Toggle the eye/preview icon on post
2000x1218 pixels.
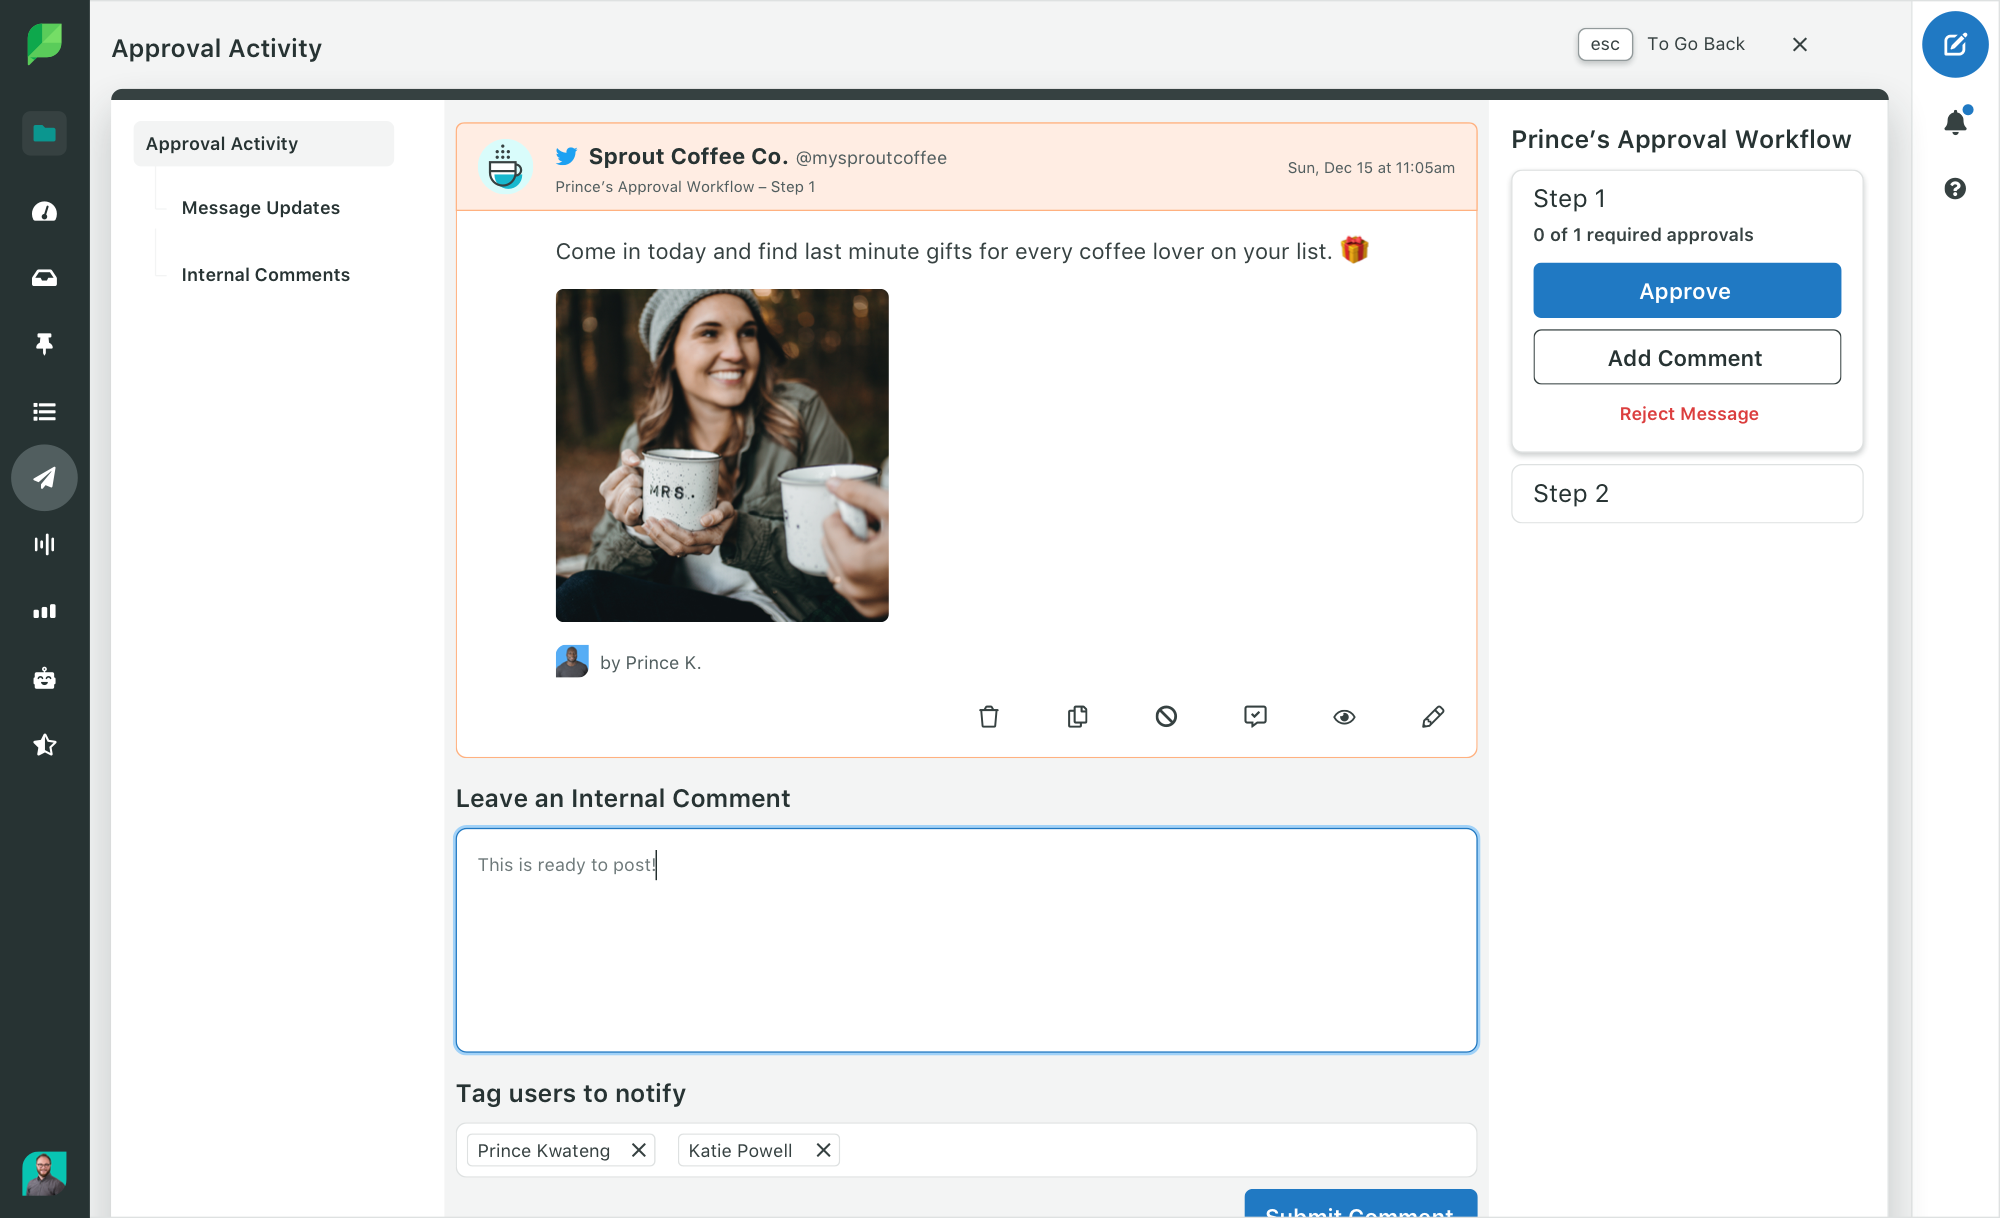click(x=1344, y=717)
